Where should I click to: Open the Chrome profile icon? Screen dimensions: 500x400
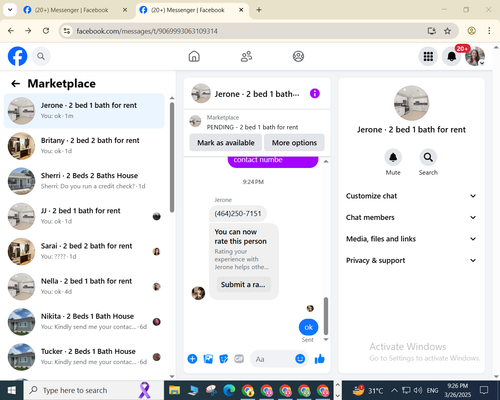tap(471, 31)
